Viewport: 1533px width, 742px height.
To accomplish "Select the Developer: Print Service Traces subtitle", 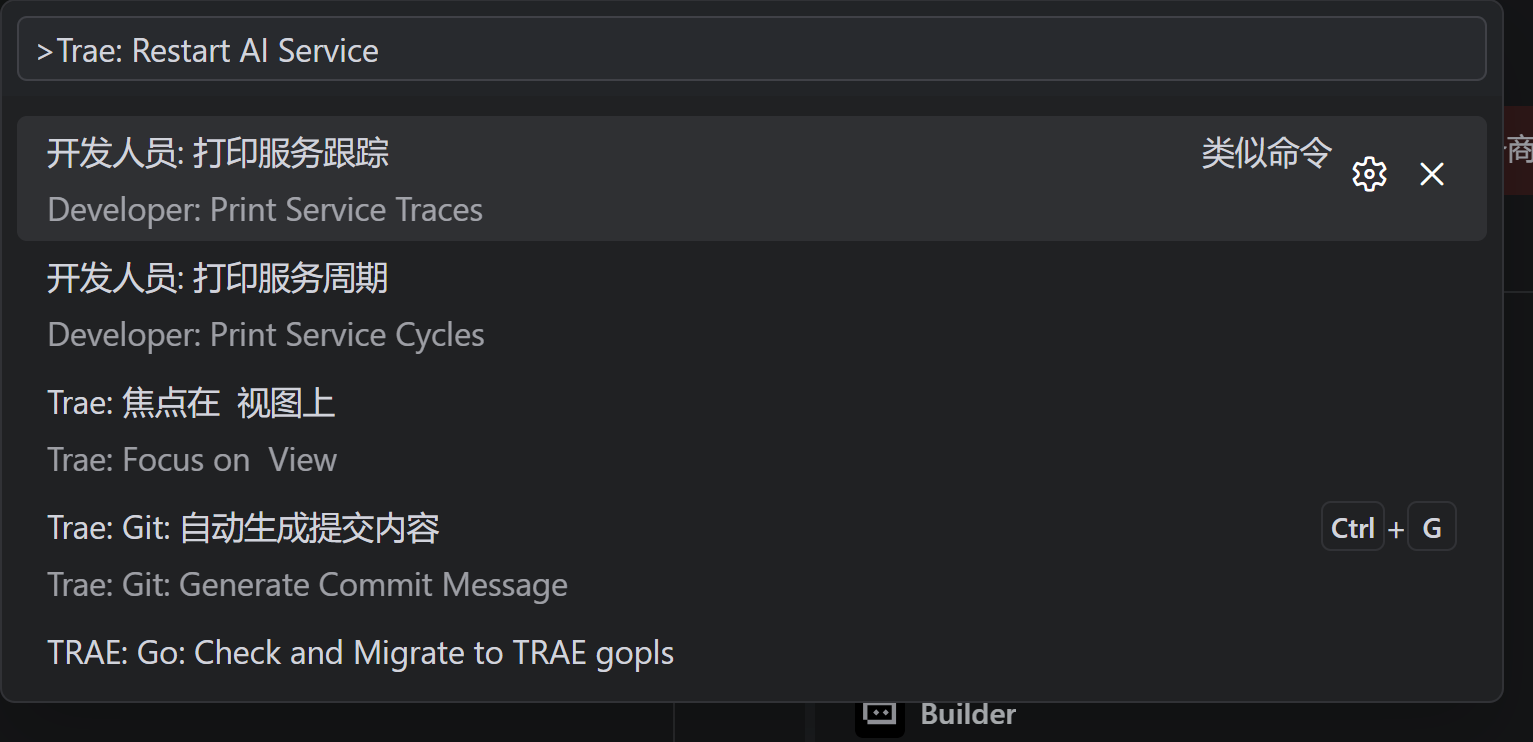I will 265,210.
